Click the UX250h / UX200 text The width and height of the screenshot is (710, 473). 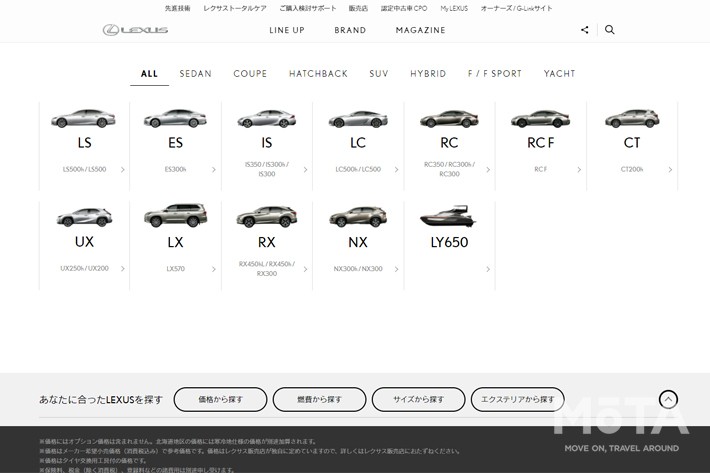tap(84, 268)
